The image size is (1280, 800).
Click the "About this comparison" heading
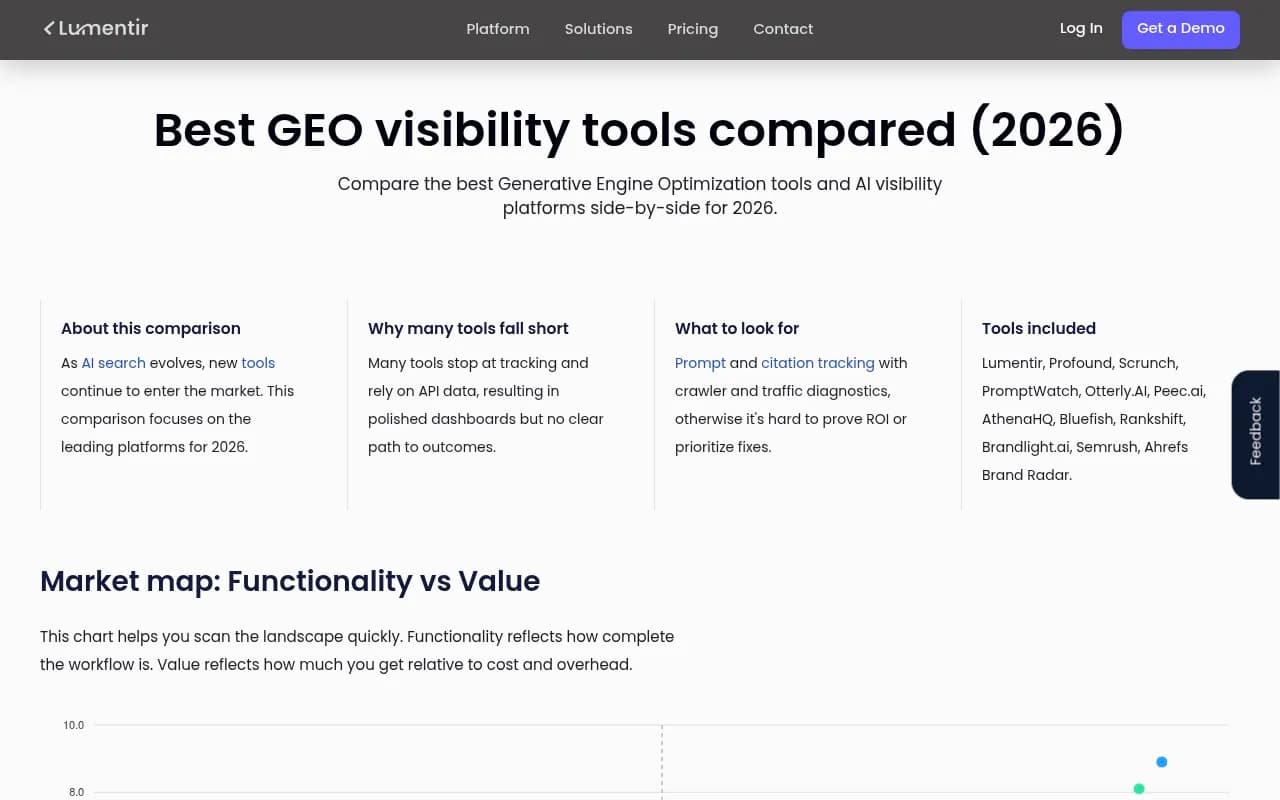(x=150, y=328)
